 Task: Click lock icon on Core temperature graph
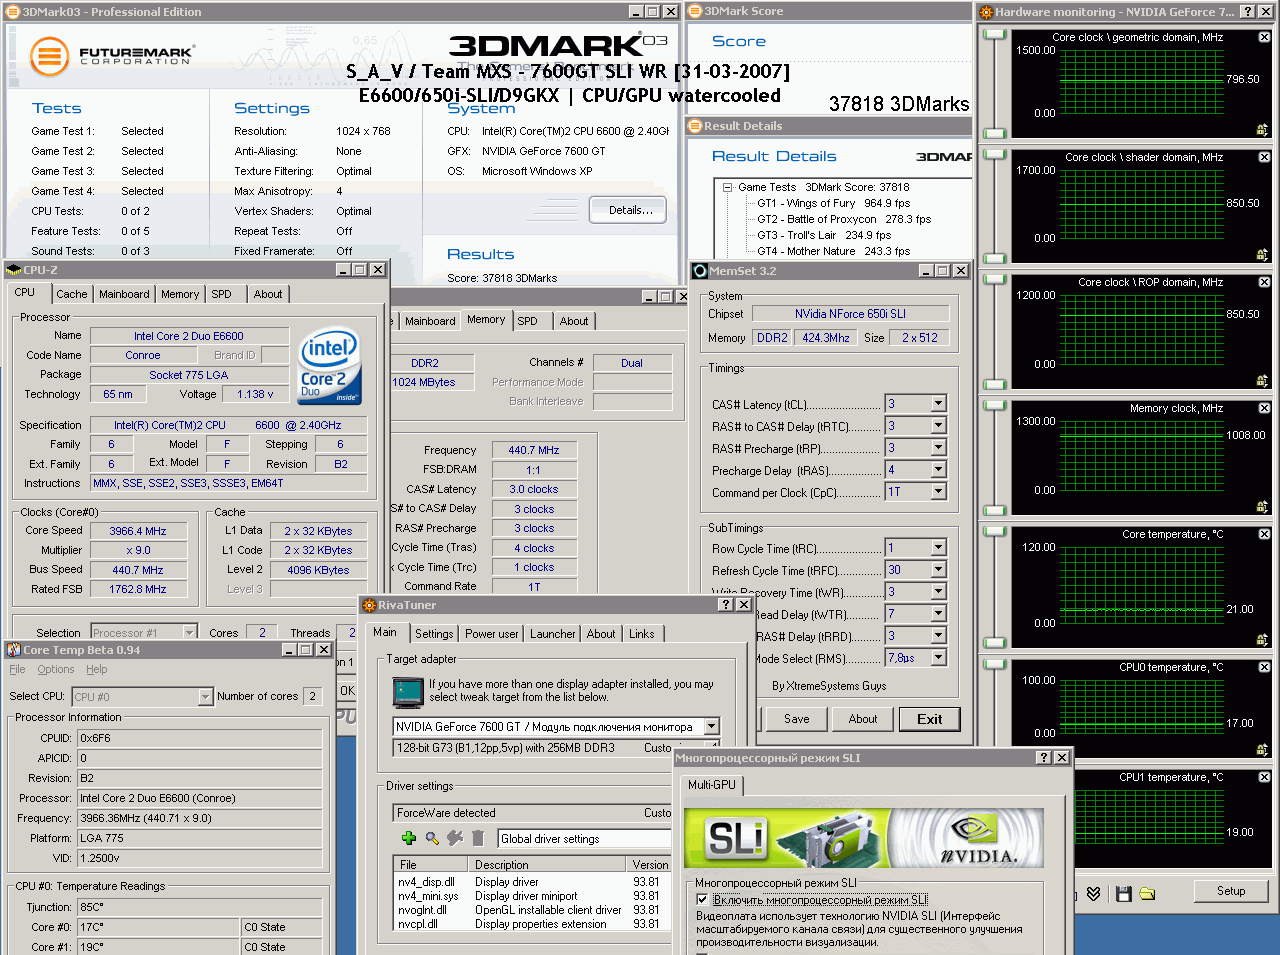click(x=1262, y=640)
